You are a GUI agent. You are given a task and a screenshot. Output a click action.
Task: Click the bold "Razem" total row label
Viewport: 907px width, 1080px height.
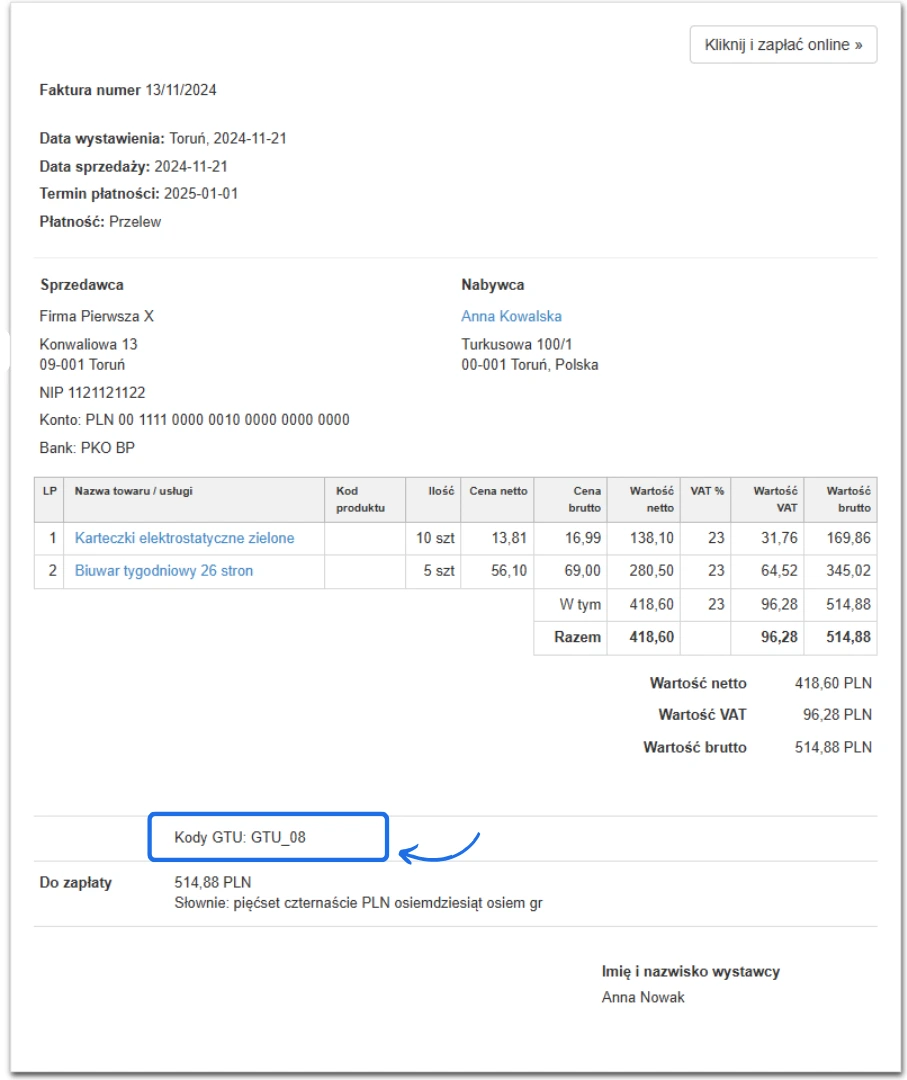point(578,637)
